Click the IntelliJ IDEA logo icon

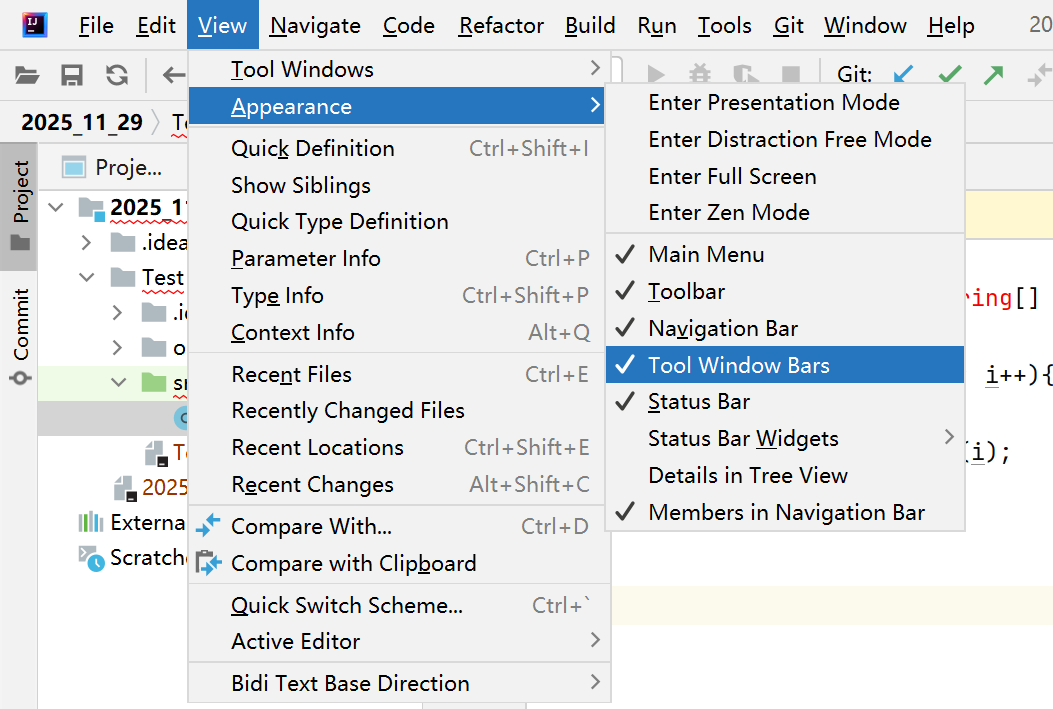pos(34,25)
